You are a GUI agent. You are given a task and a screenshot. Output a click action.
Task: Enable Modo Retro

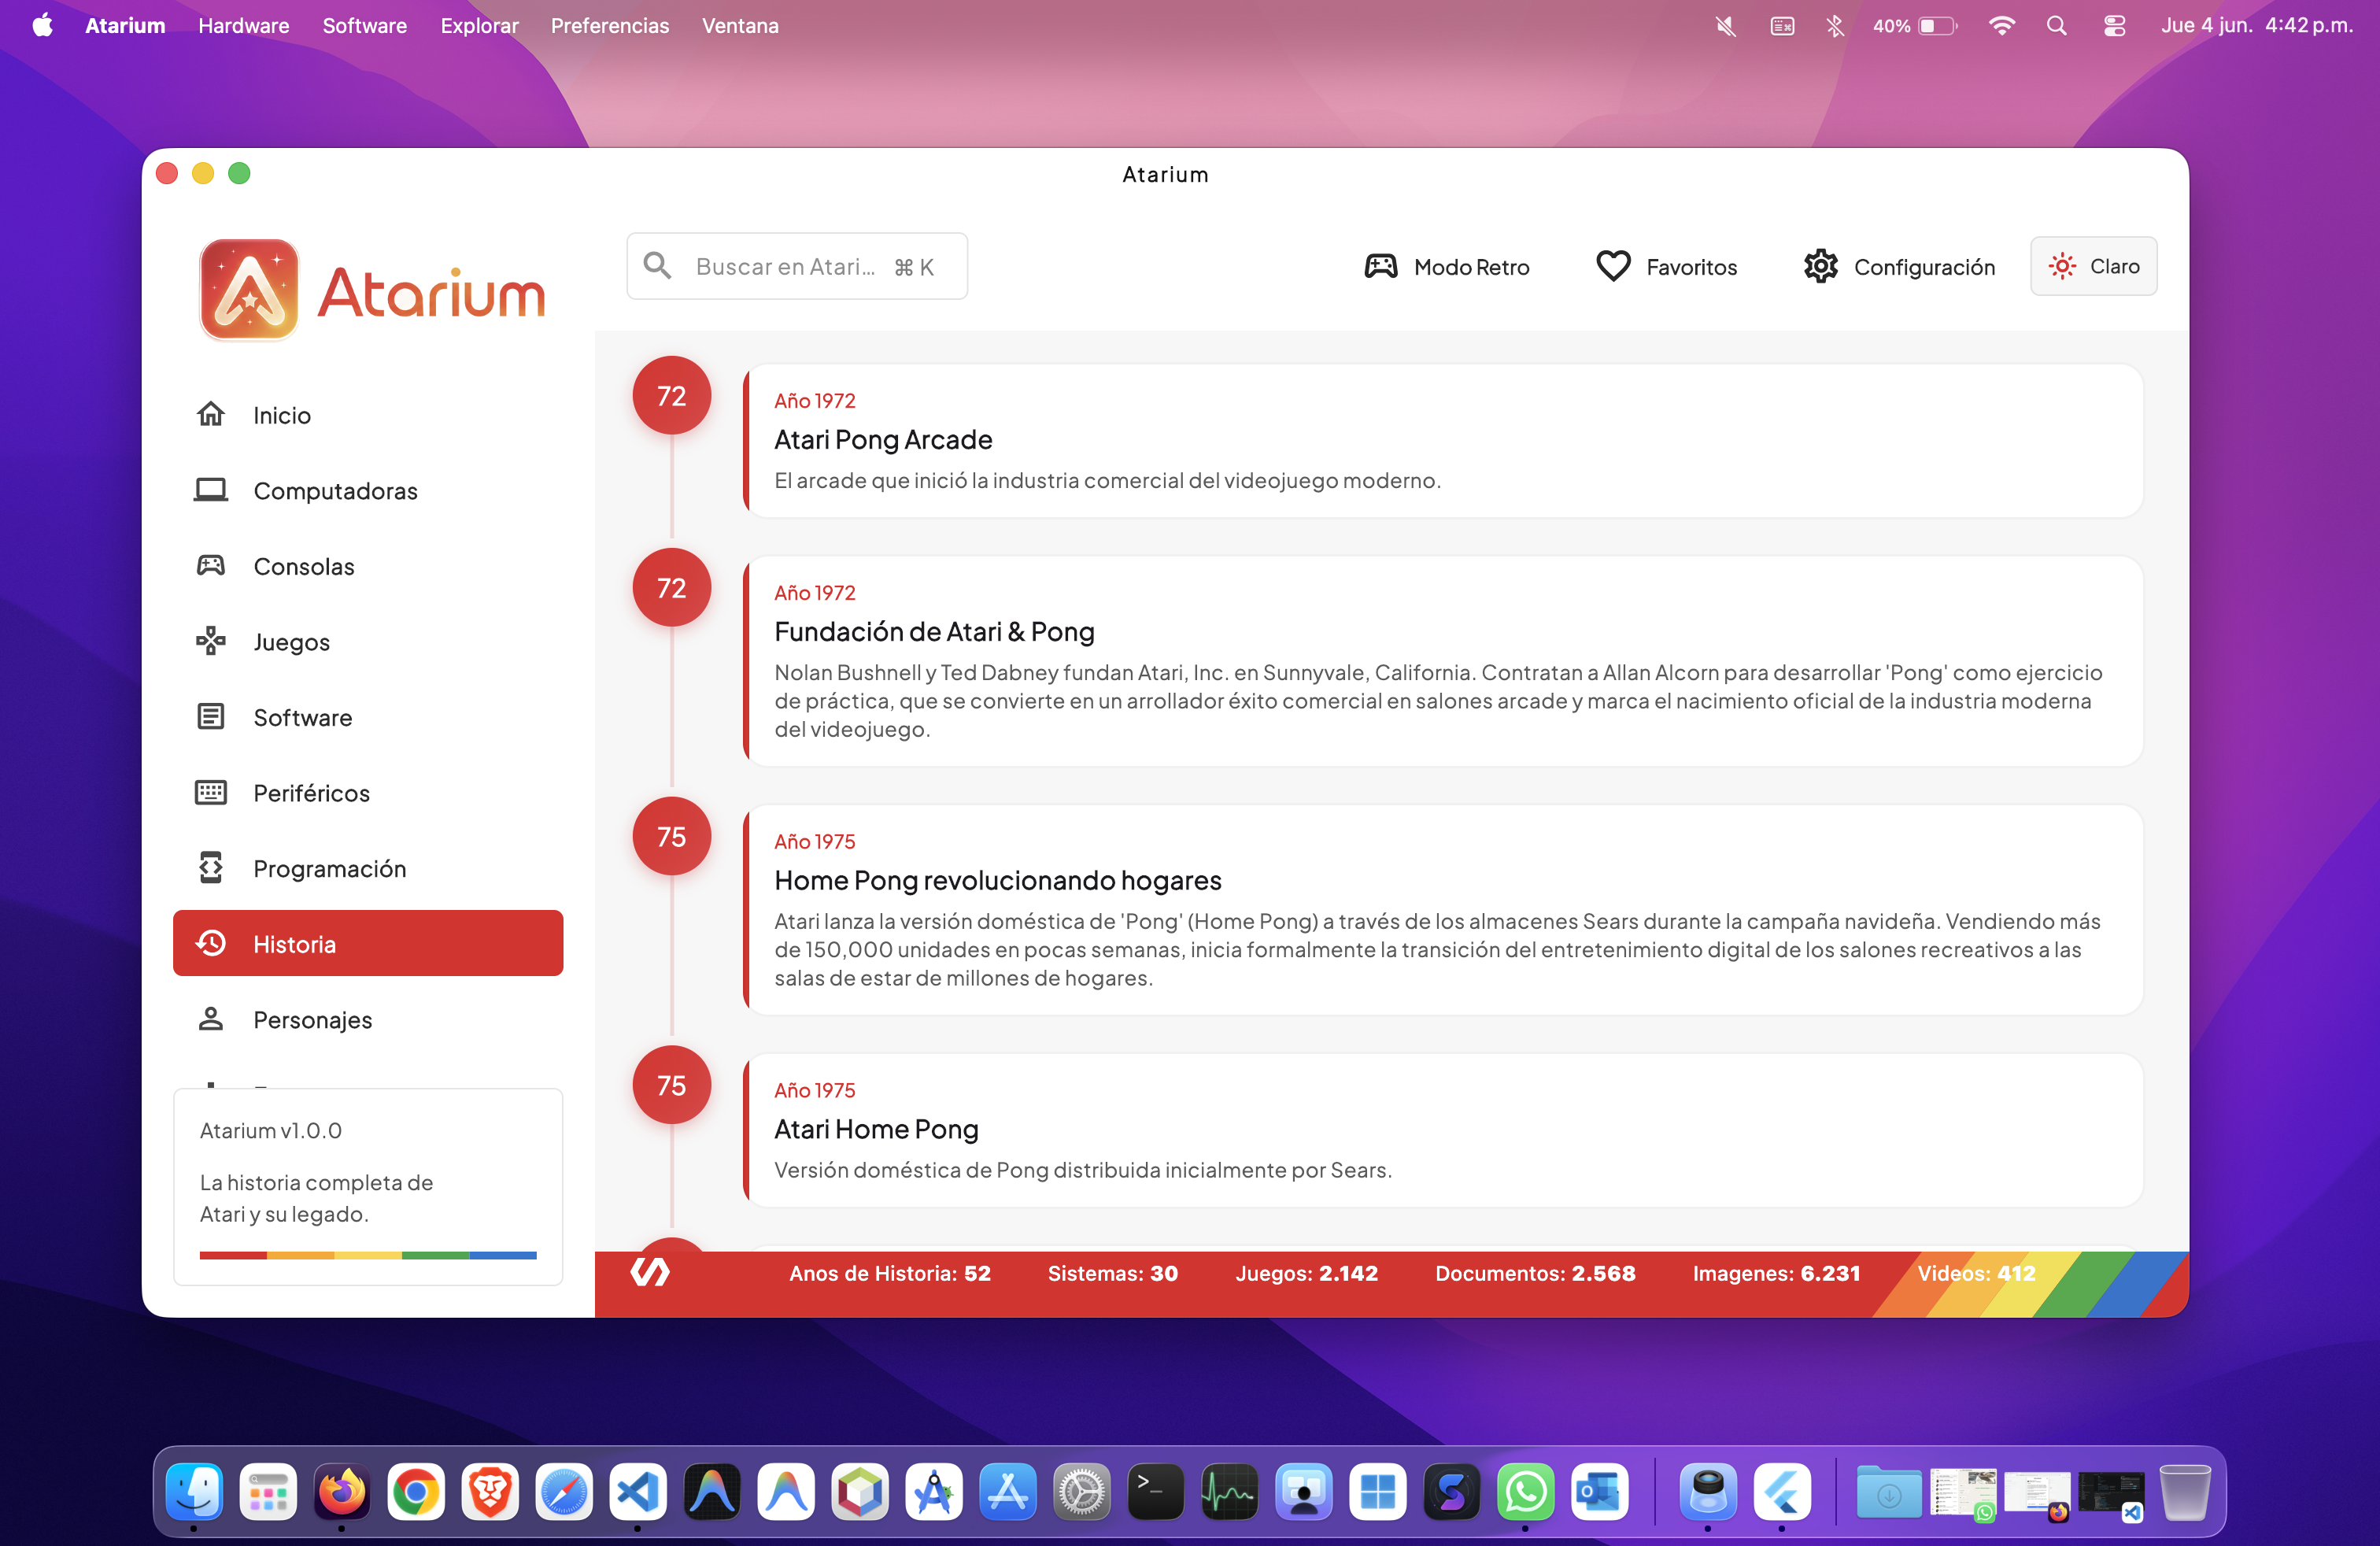tap(1447, 266)
